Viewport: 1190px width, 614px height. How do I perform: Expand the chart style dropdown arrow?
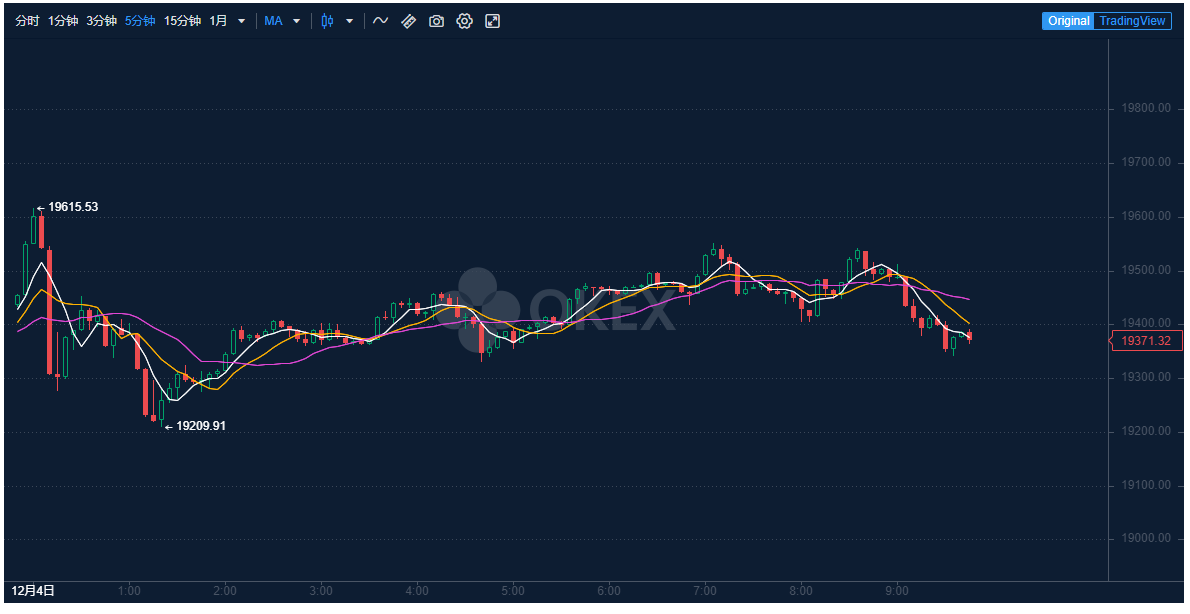click(349, 21)
